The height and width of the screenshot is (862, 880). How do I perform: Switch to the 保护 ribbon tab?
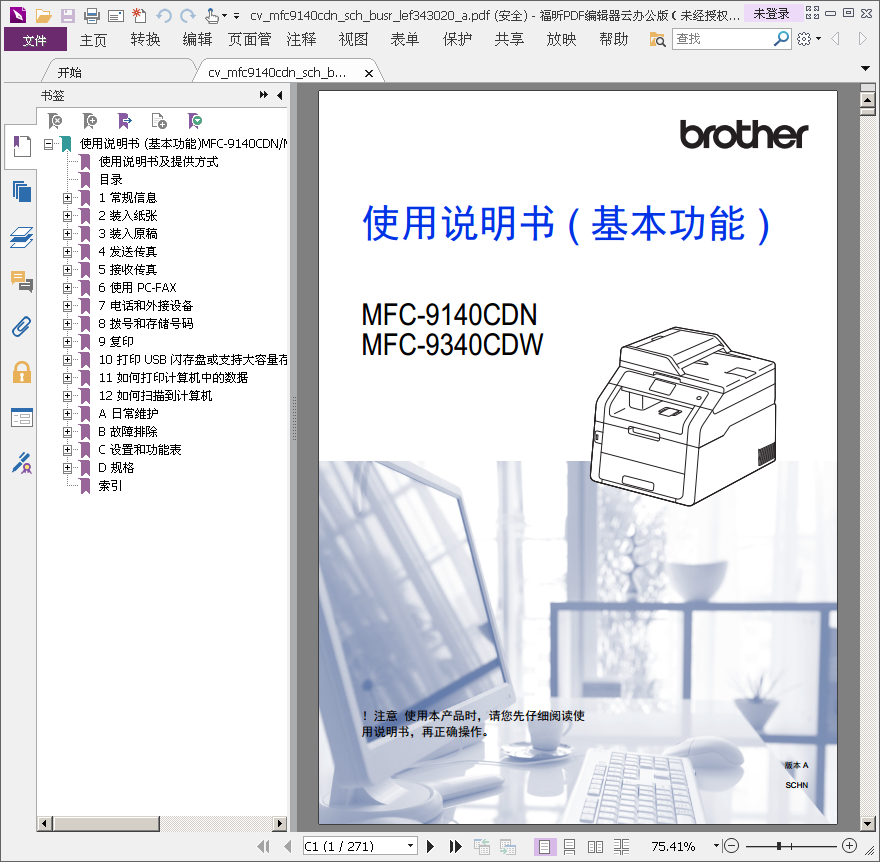pos(457,39)
